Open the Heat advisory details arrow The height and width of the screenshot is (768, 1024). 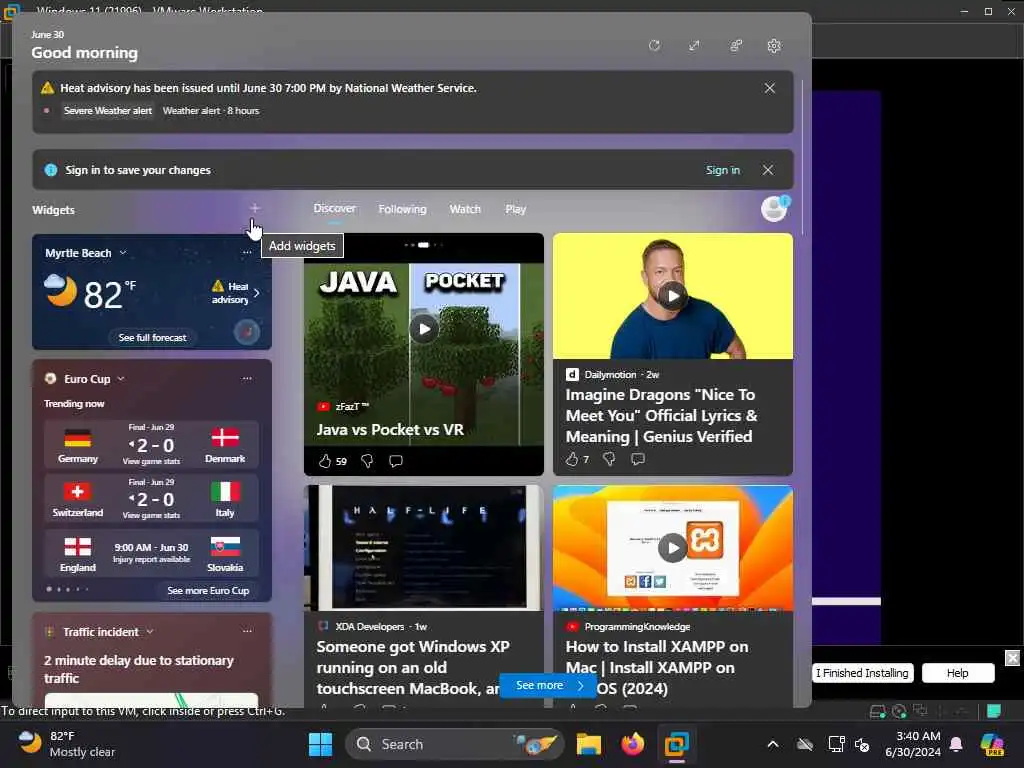click(257, 293)
